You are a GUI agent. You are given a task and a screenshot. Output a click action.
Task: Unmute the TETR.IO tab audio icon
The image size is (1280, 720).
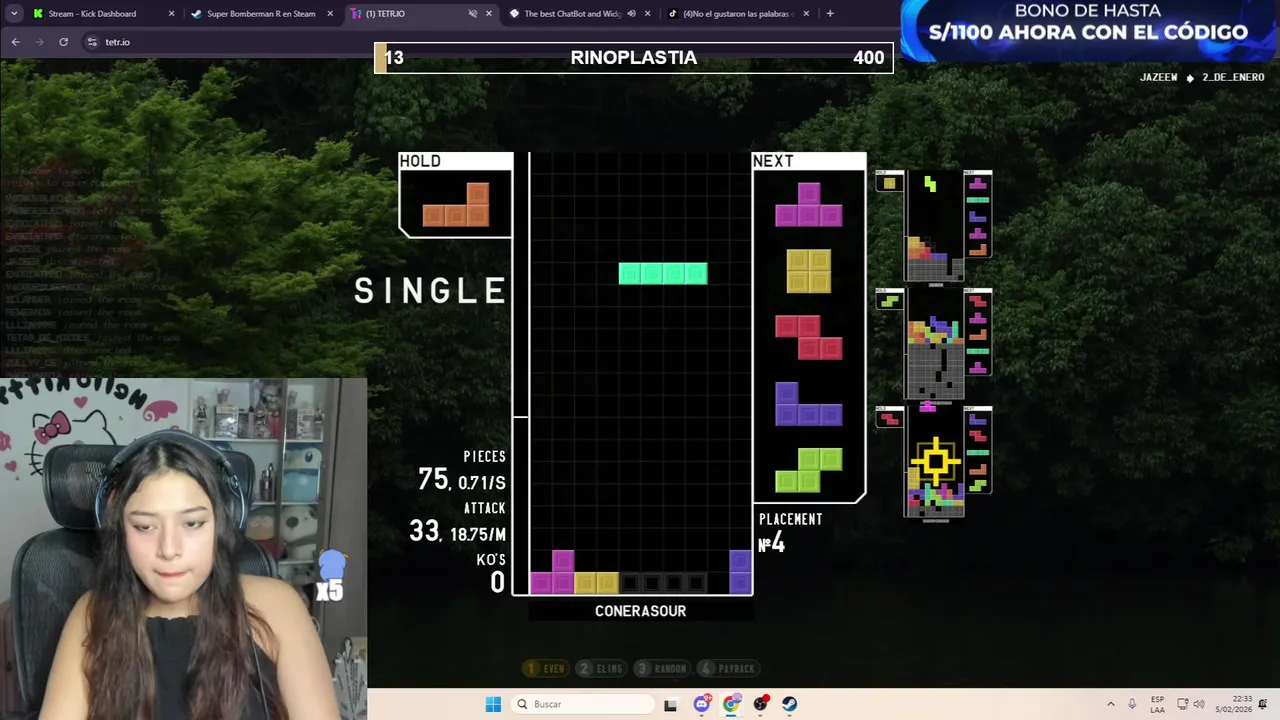click(x=472, y=14)
